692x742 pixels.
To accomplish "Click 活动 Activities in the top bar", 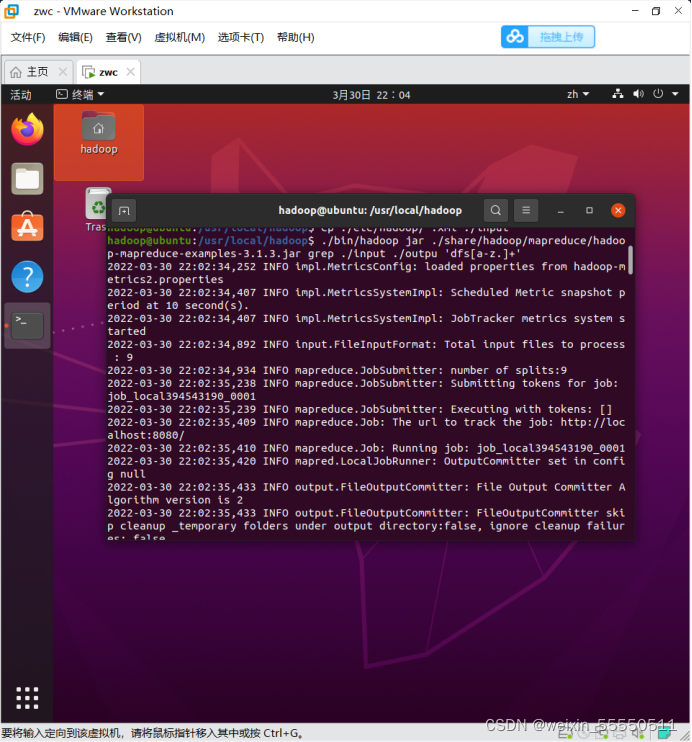I will click(21, 95).
